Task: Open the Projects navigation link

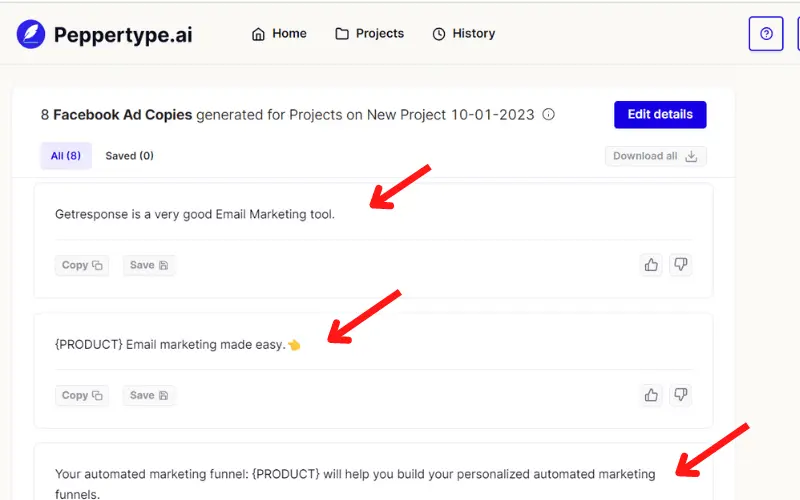Action: pyautogui.click(x=369, y=34)
